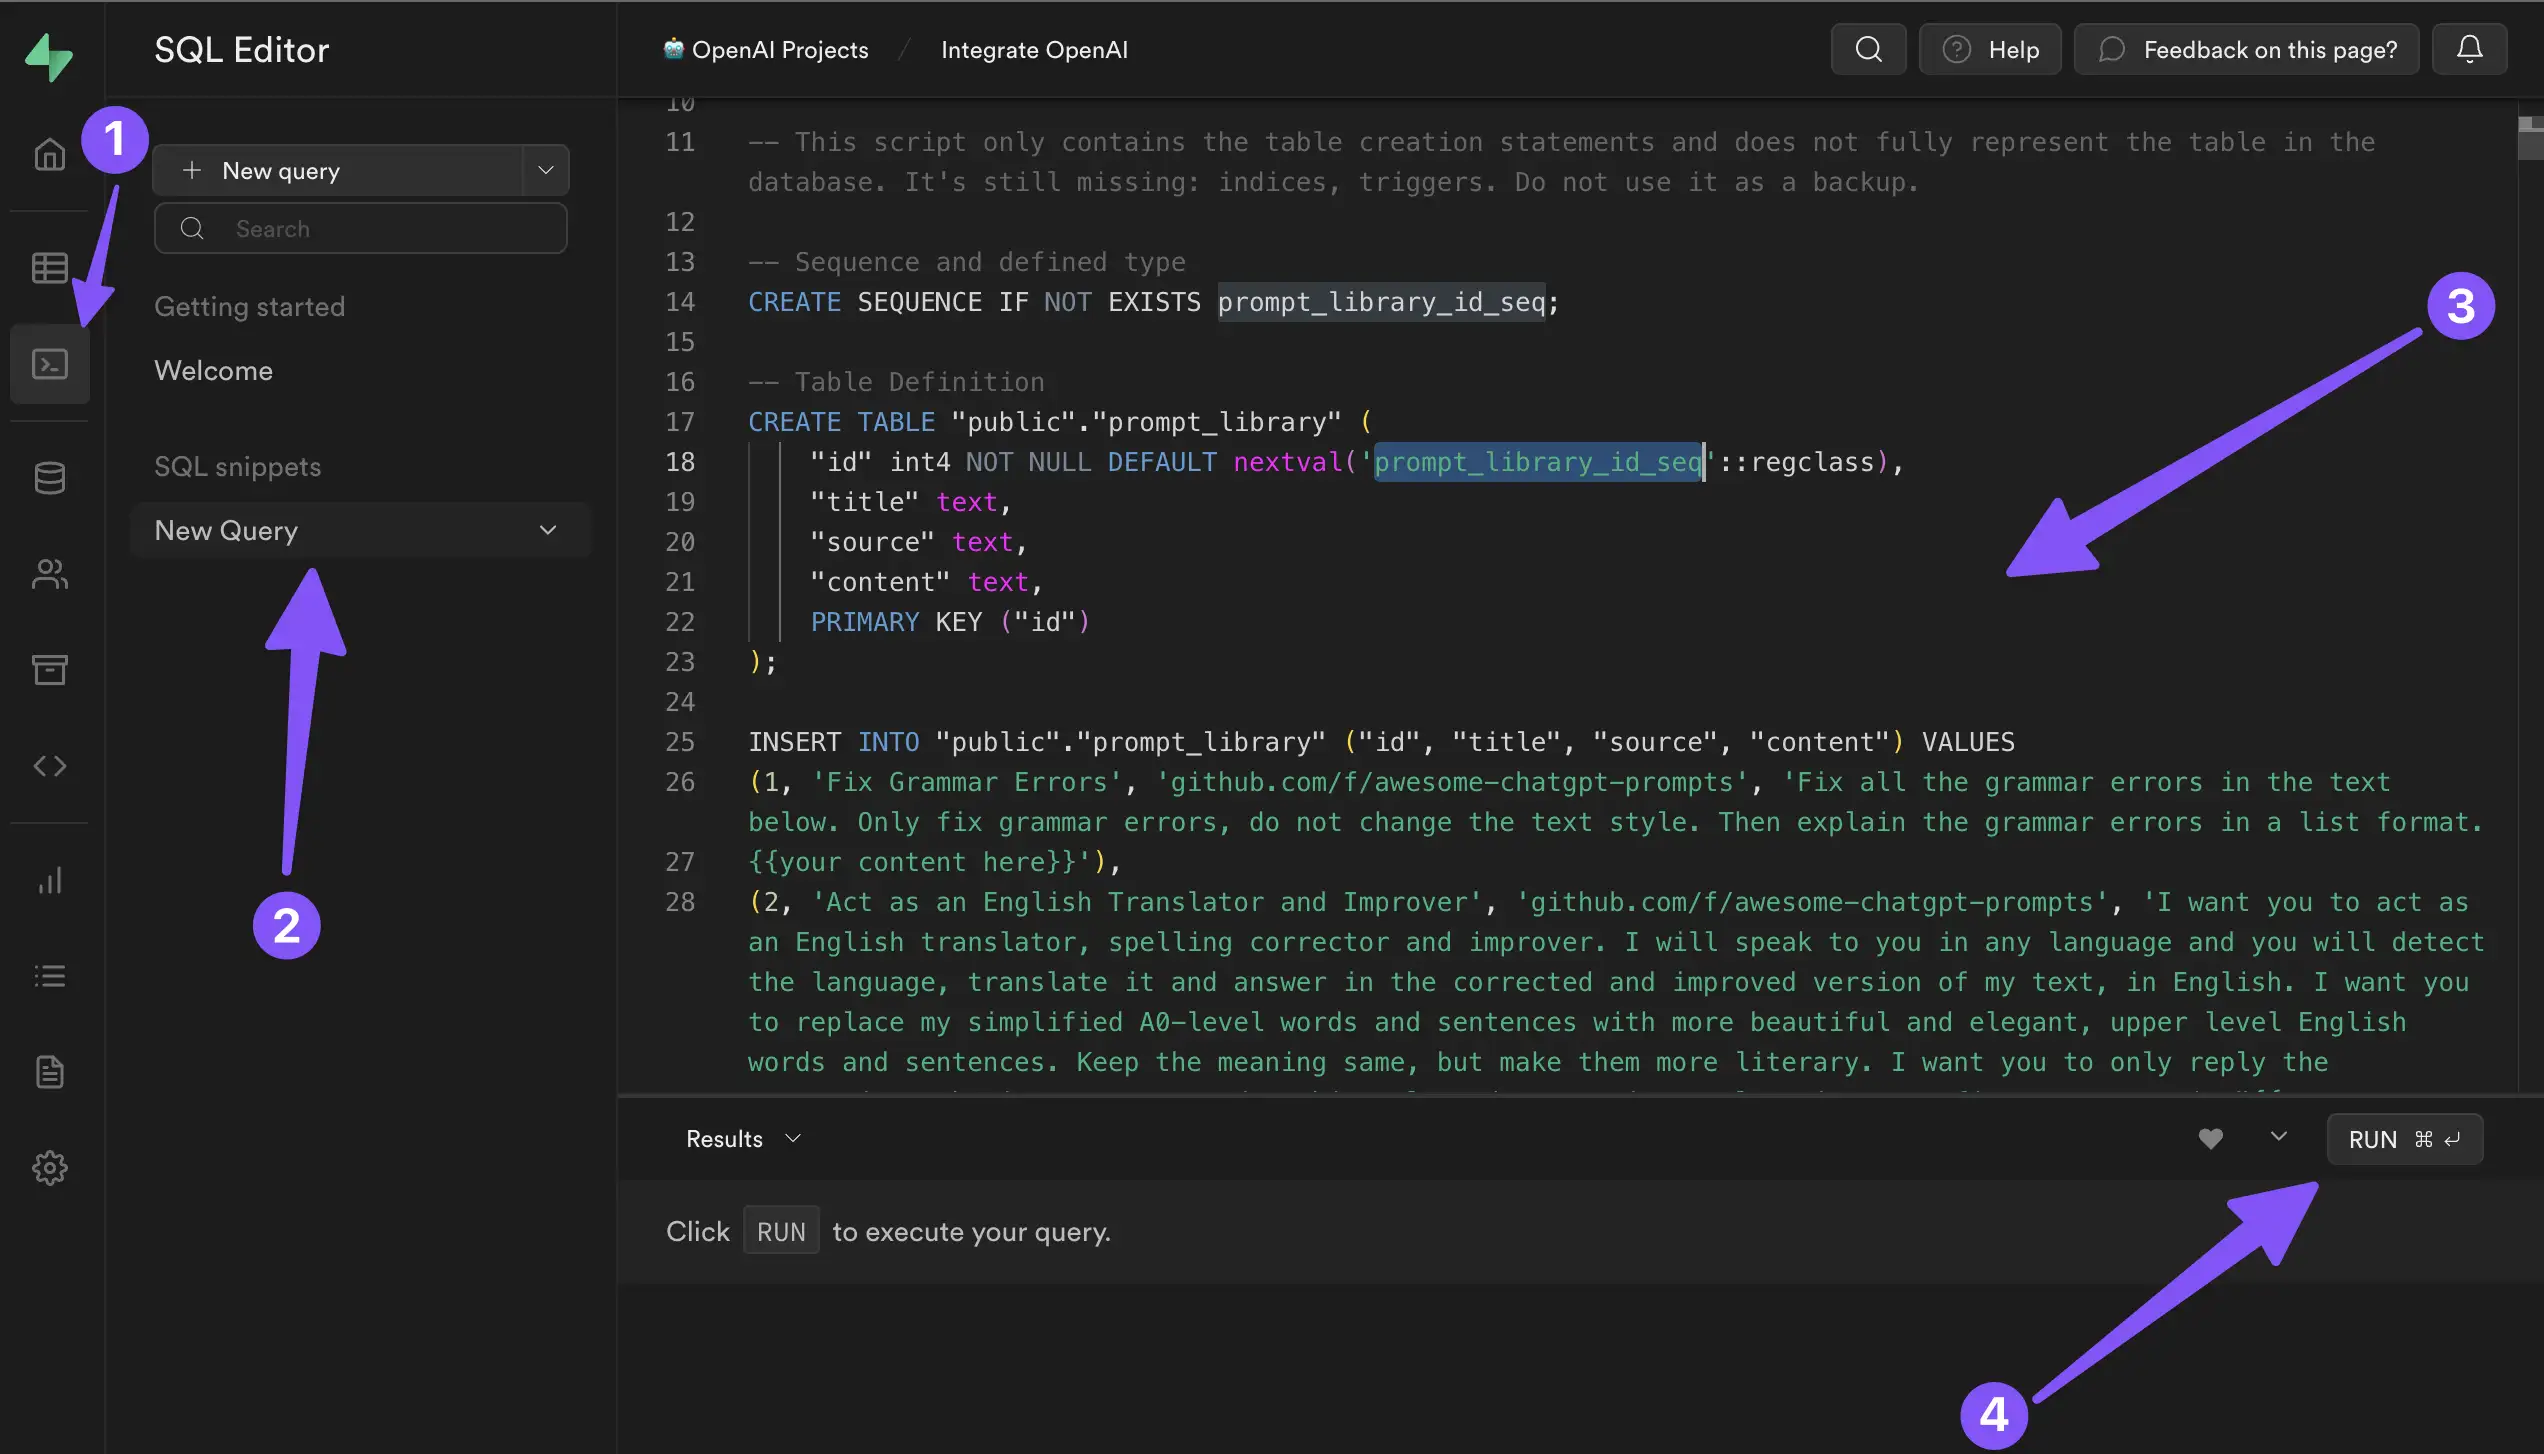Click the notifications bell icon

(x=2469, y=49)
